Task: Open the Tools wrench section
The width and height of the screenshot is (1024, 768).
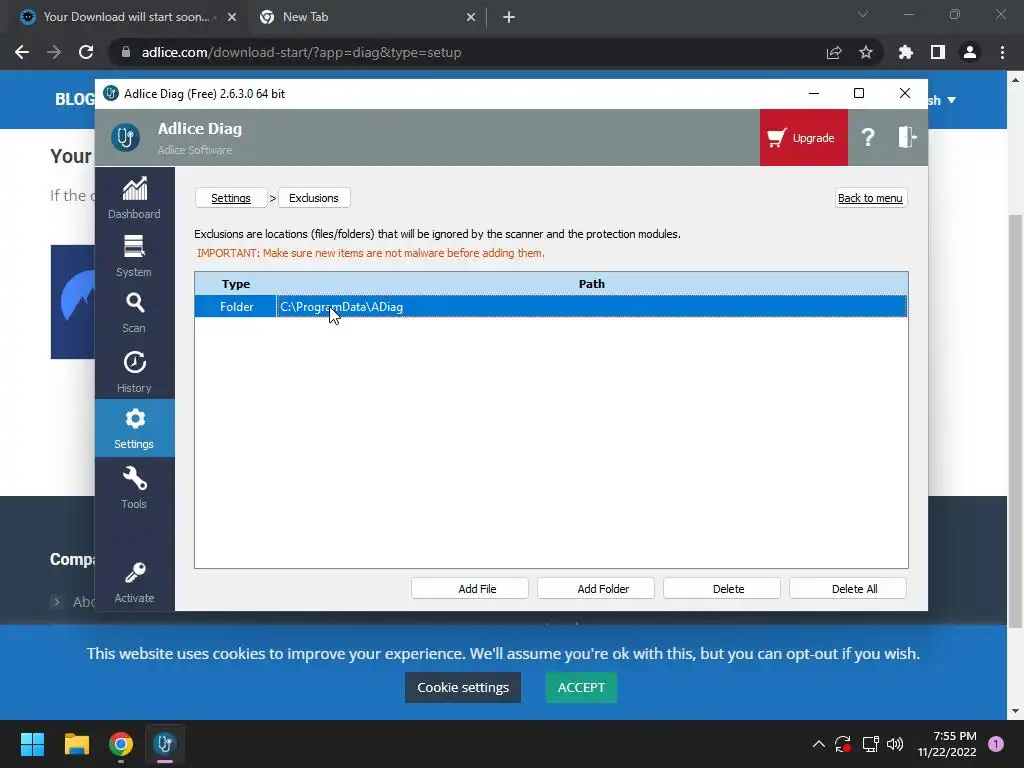Action: 135,487
